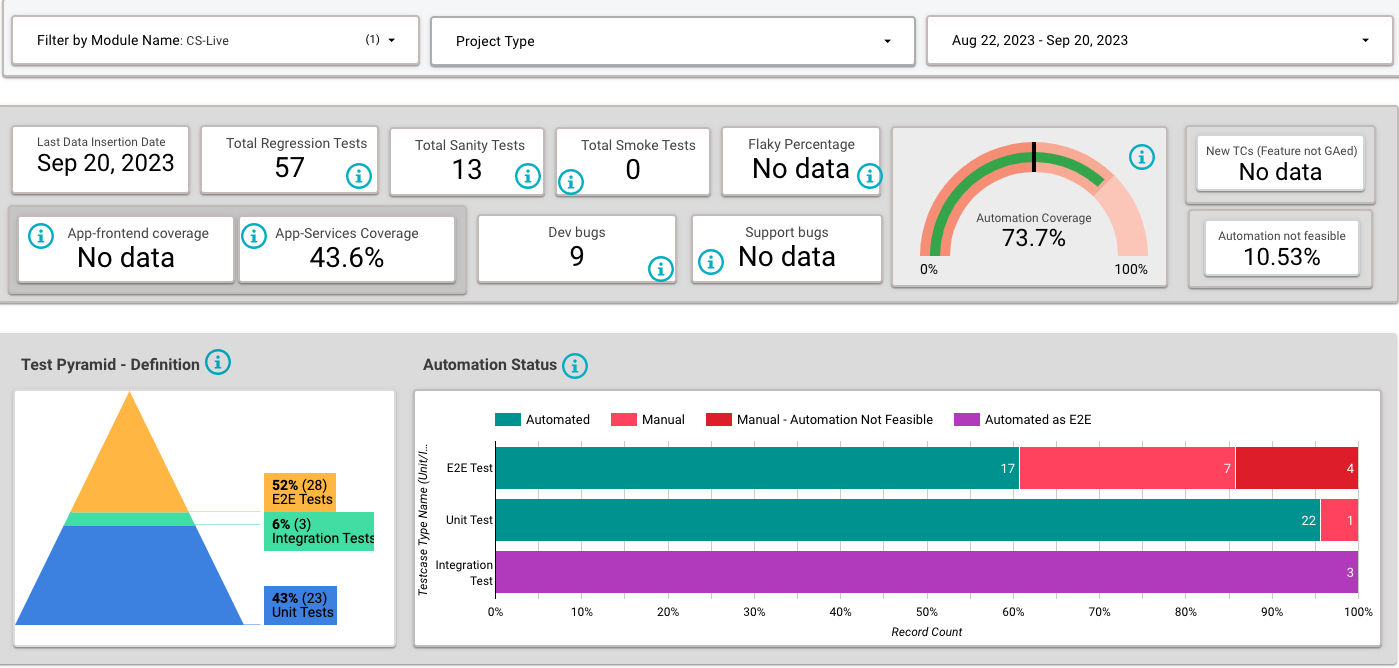This screenshot has height=668, width=1399.
Task: Open the Support bugs info tooltip
Action: (711, 262)
